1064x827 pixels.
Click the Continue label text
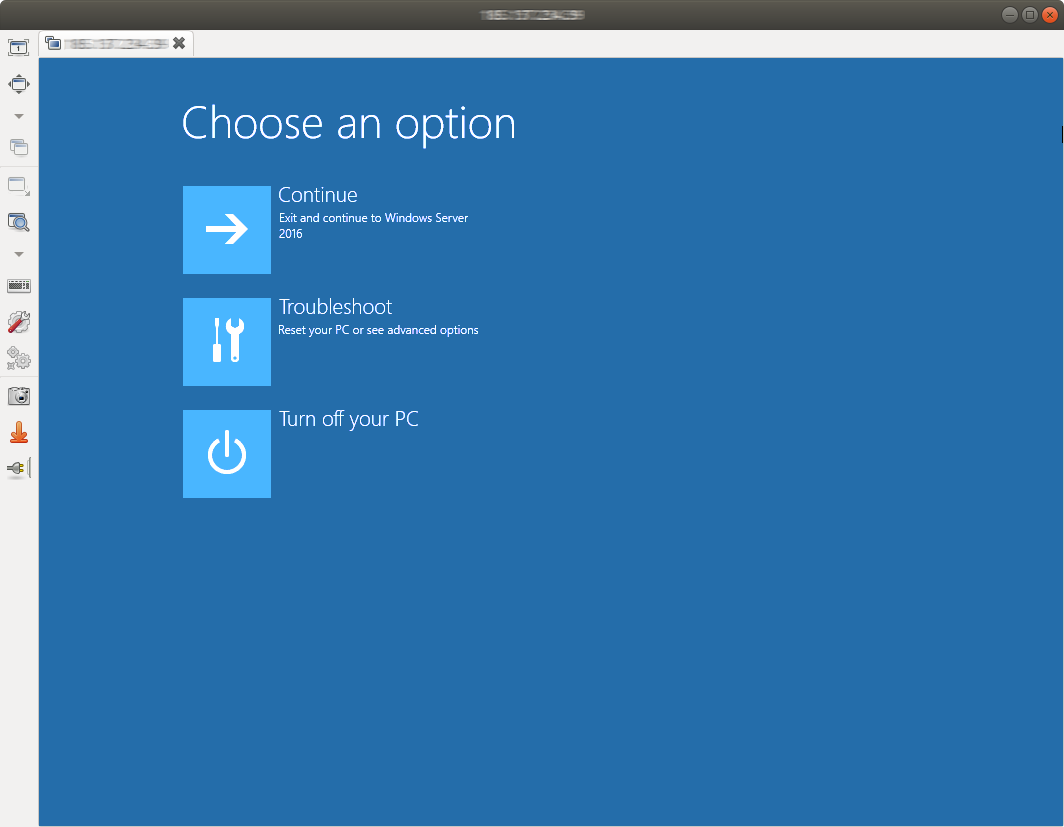pyautogui.click(x=318, y=195)
